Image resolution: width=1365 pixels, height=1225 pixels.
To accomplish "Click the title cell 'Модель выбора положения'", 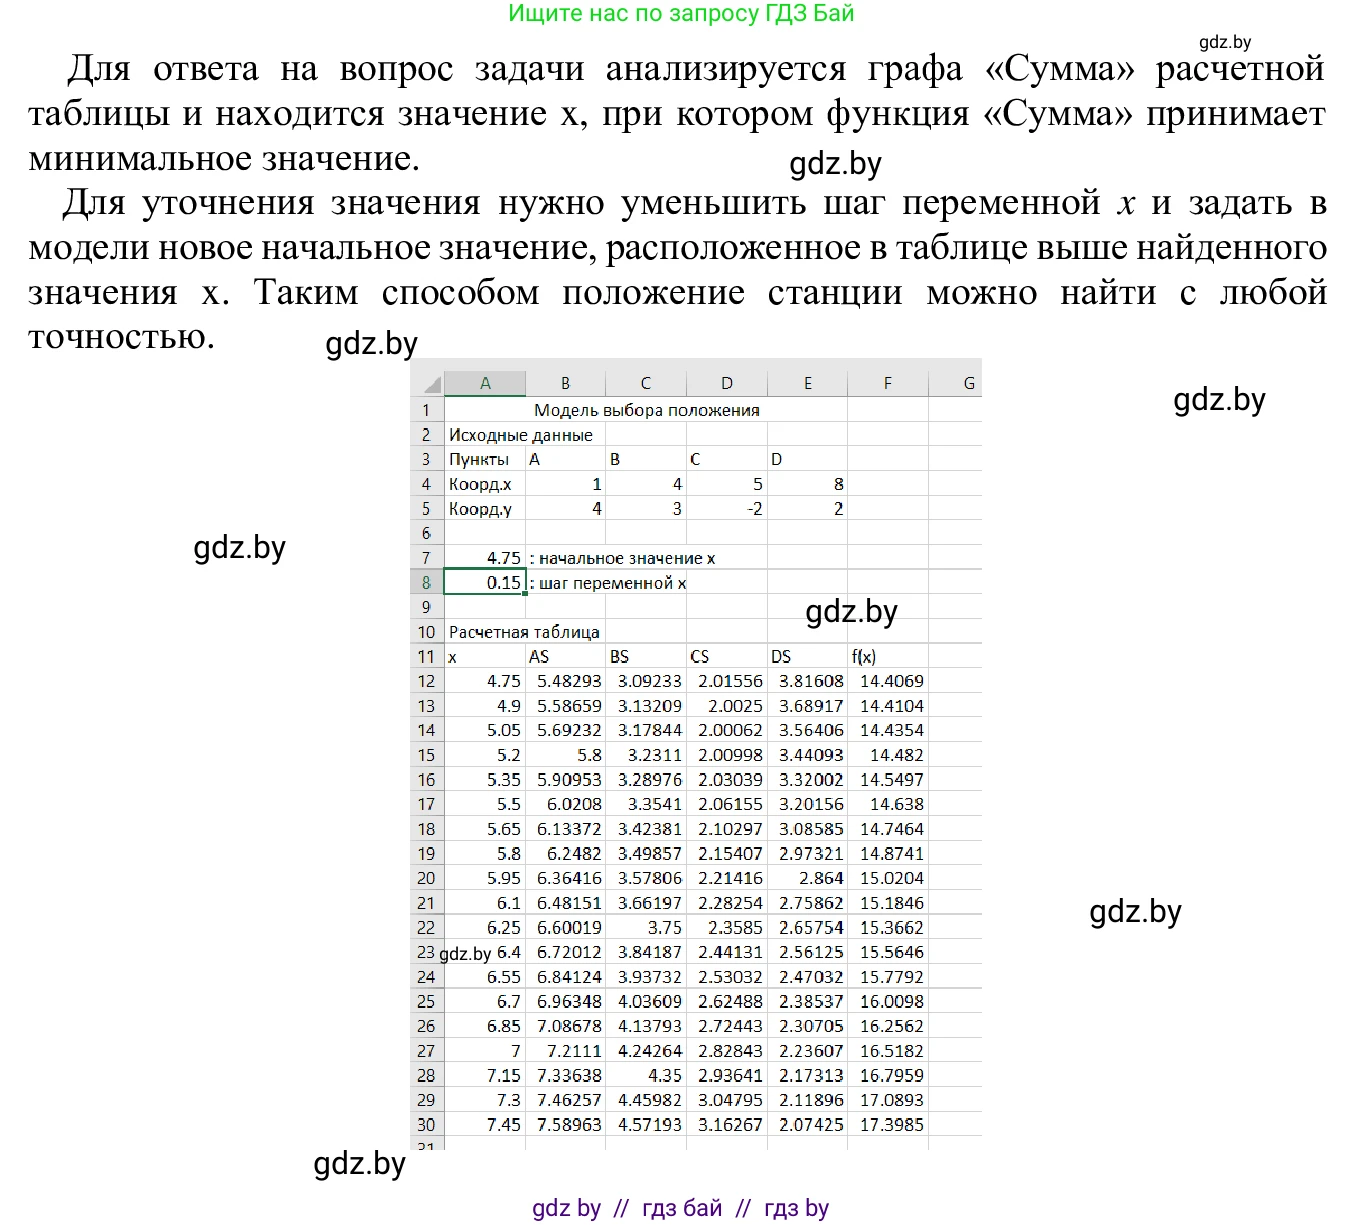I will (x=646, y=410).
